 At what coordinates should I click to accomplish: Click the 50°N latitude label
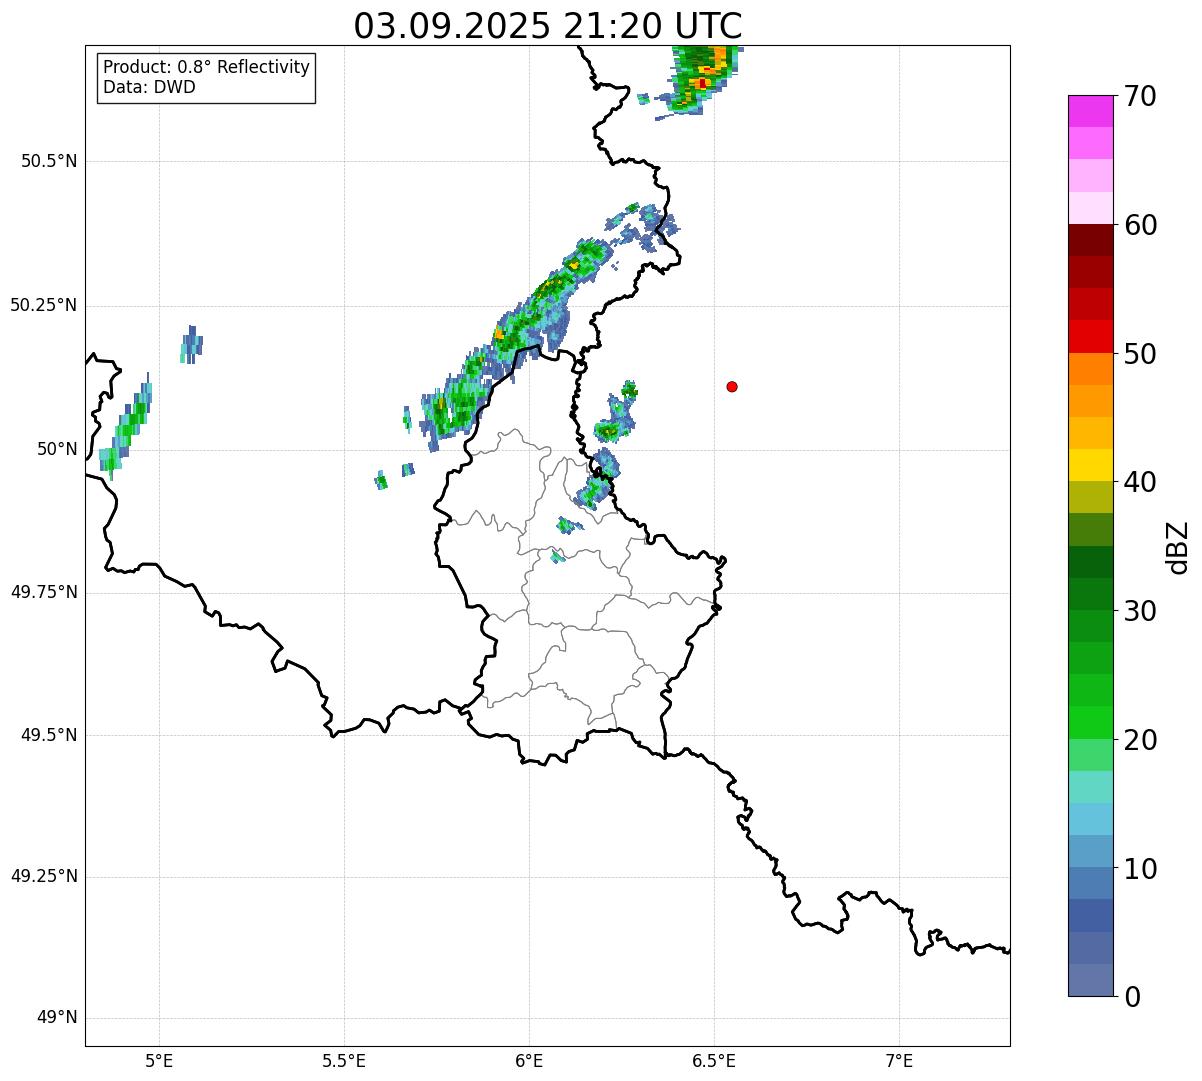(x=57, y=449)
